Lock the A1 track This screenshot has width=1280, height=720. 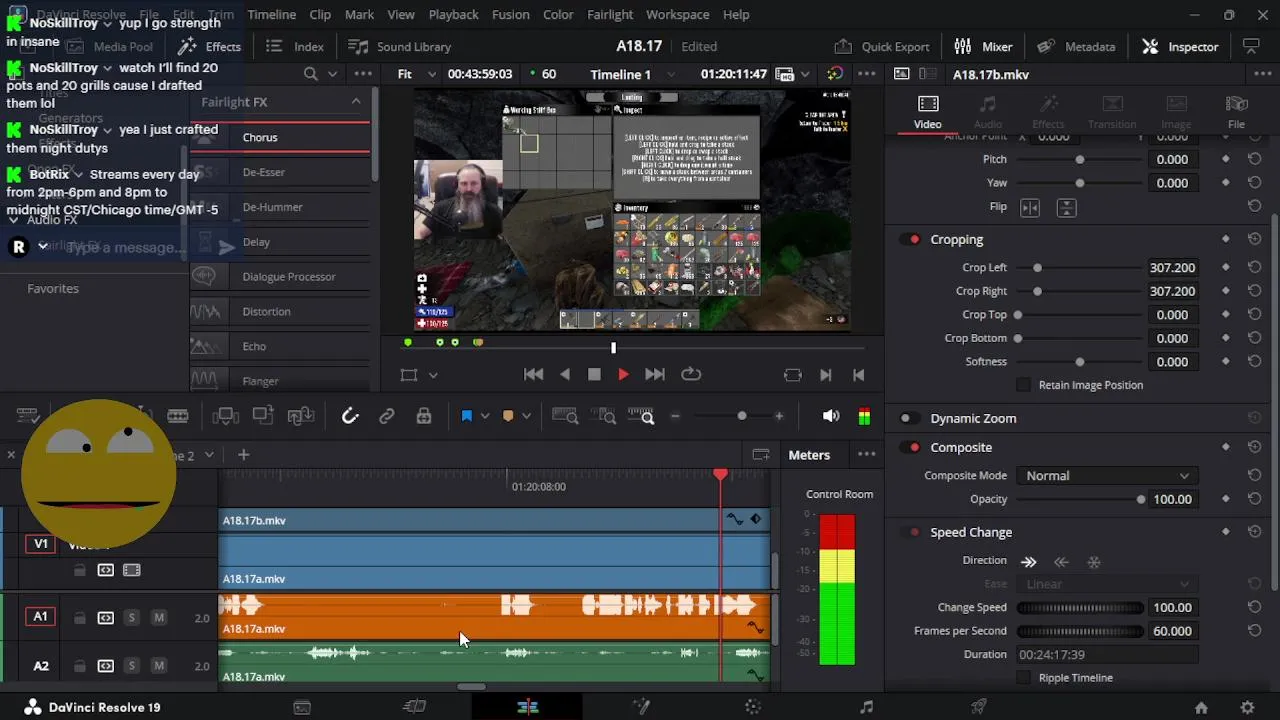coord(79,618)
